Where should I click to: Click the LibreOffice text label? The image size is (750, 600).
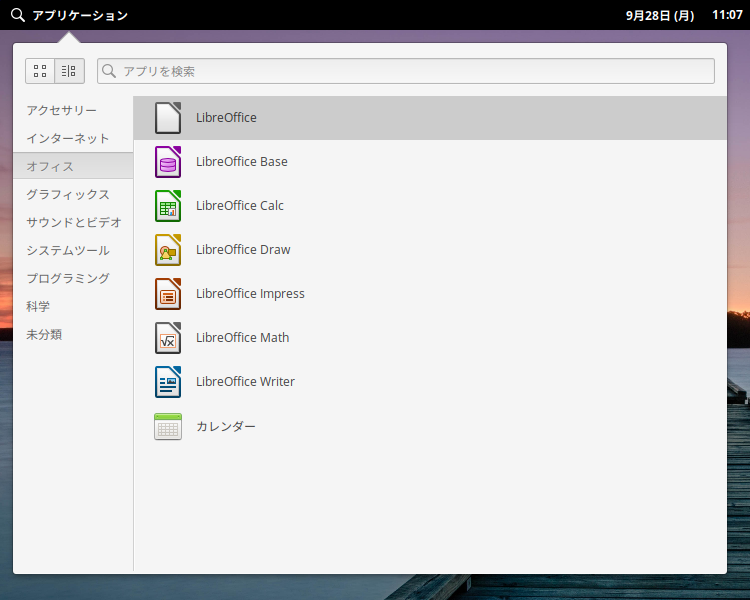point(226,118)
